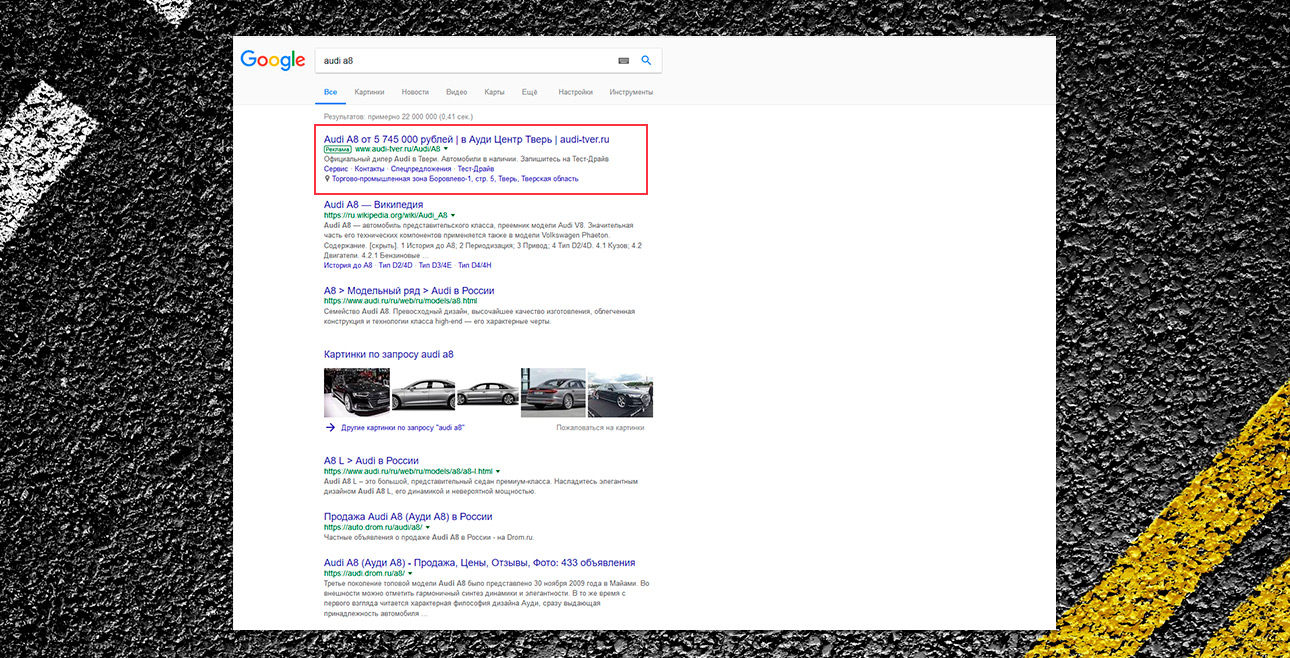The height and width of the screenshot is (658, 1290).
Task: Open the Настройки dropdown
Action: tap(576, 91)
